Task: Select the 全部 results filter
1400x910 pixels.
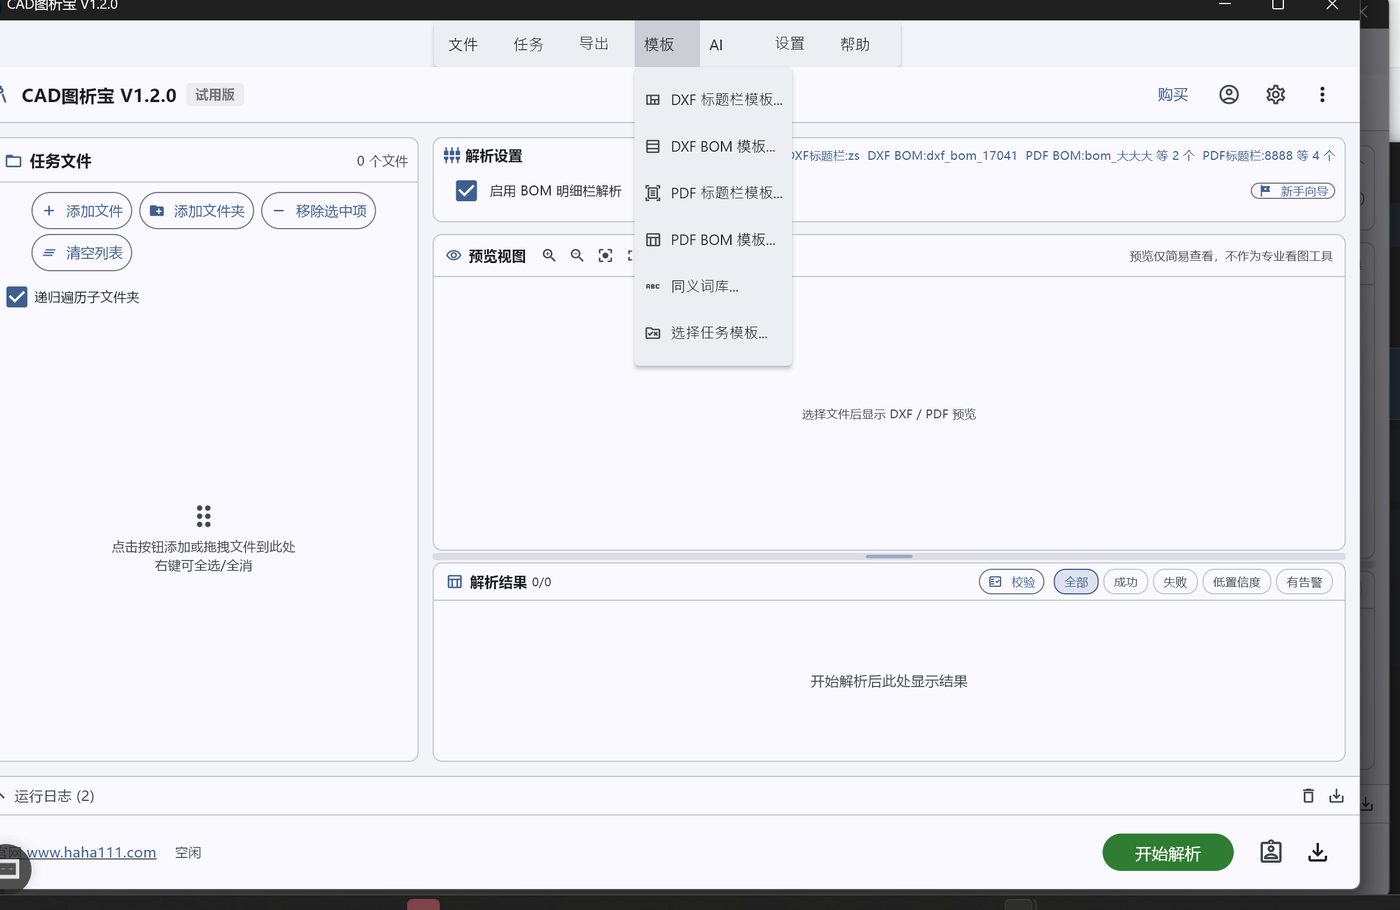Action: pyautogui.click(x=1076, y=582)
